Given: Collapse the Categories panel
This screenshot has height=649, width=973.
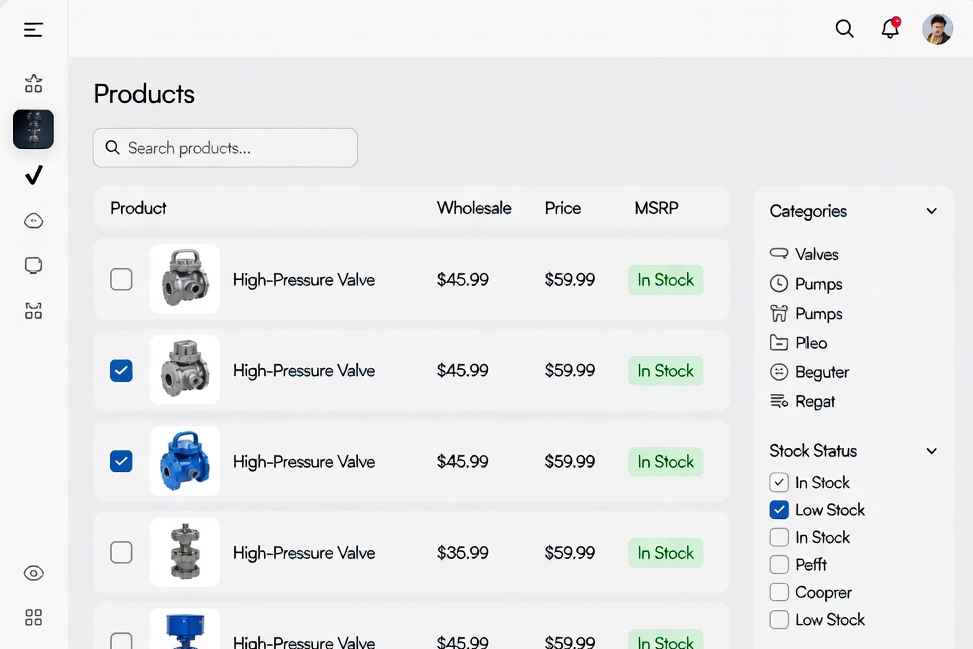Looking at the screenshot, I should [932, 211].
